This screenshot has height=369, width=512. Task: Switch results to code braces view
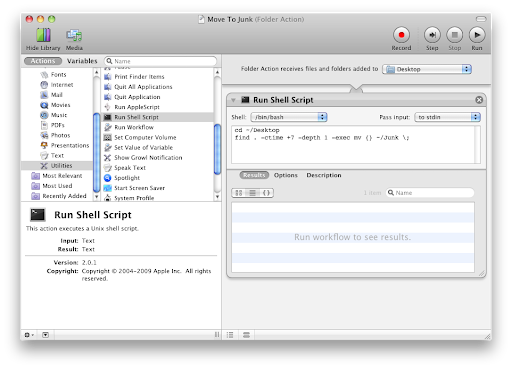click(x=266, y=193)
